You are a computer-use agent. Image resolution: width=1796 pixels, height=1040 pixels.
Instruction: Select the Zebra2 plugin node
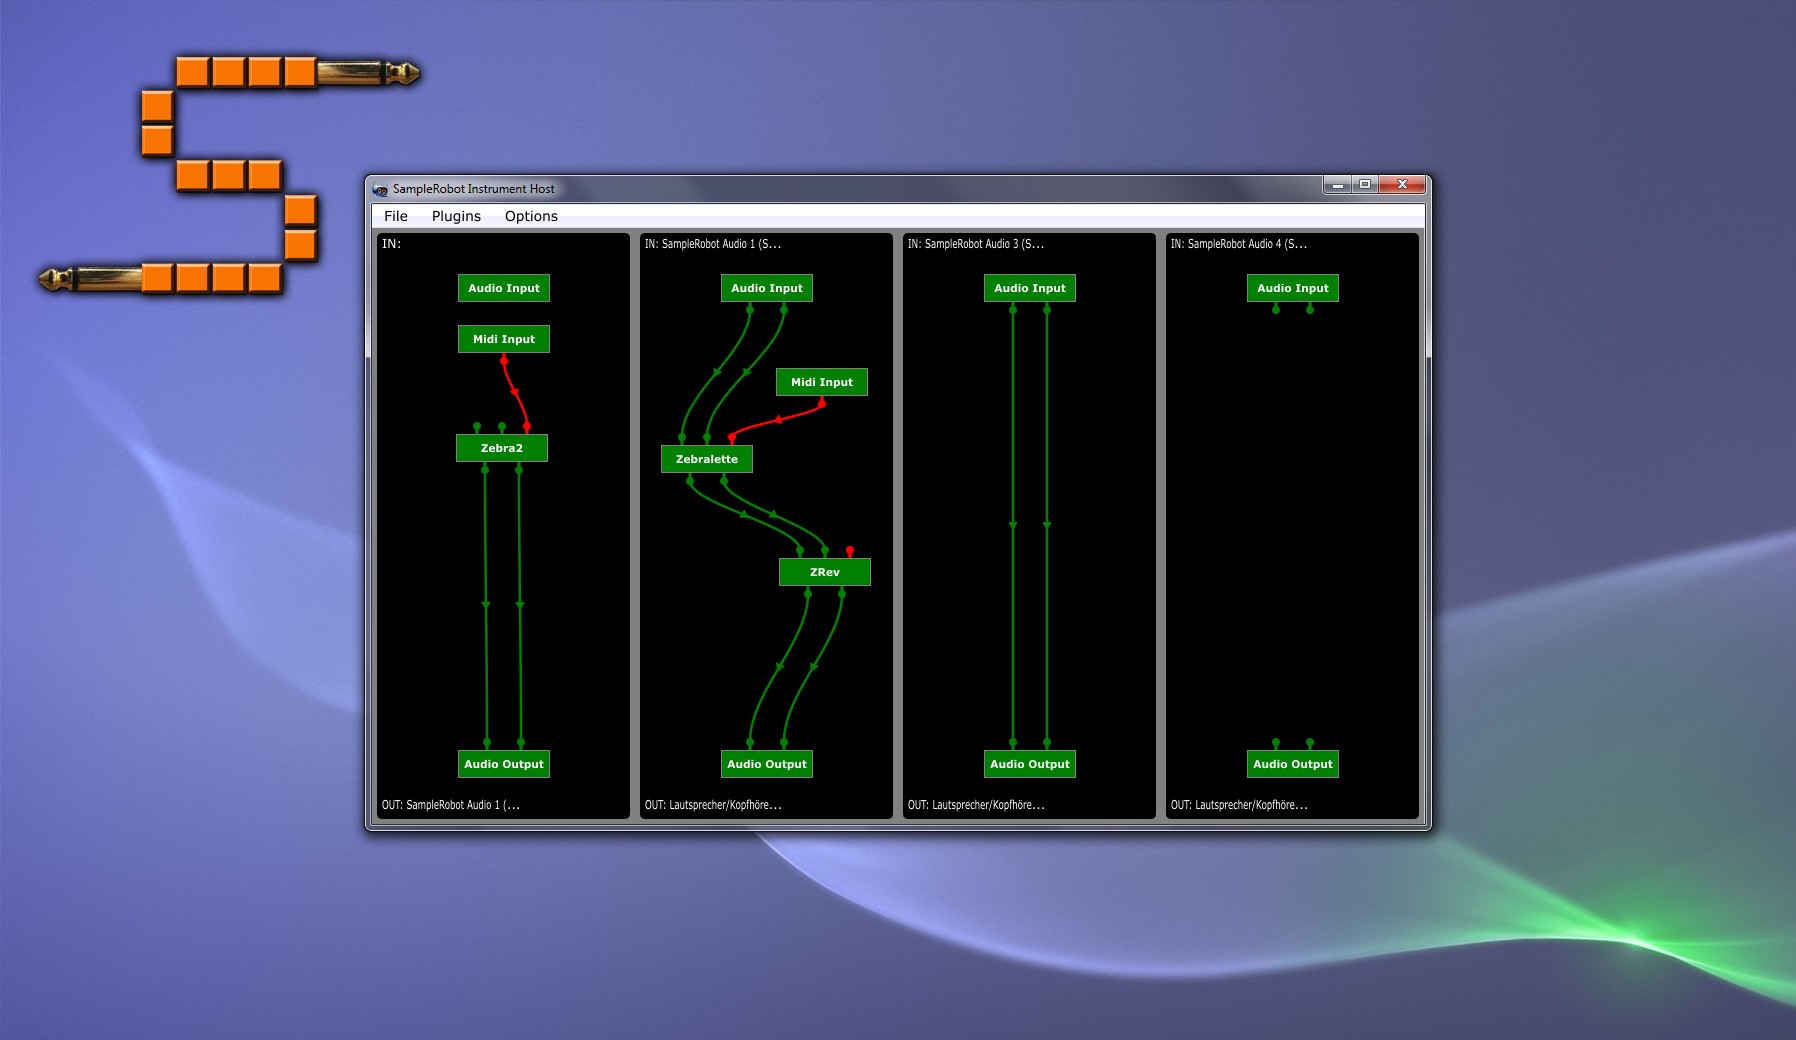click(503, 448)
